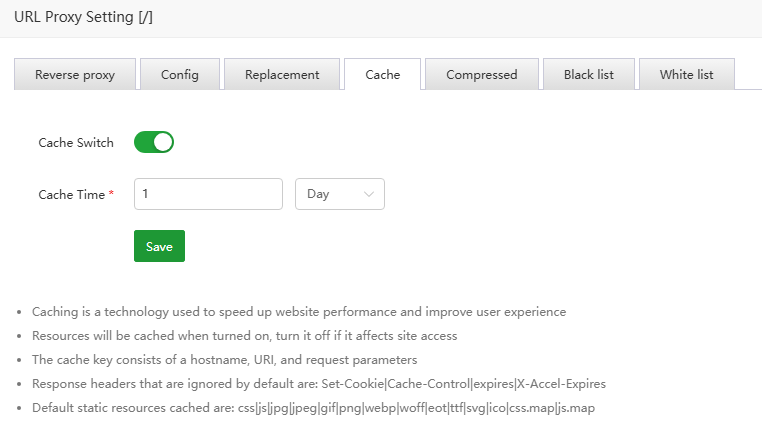Click the note about turning cache off

point(245,336)
